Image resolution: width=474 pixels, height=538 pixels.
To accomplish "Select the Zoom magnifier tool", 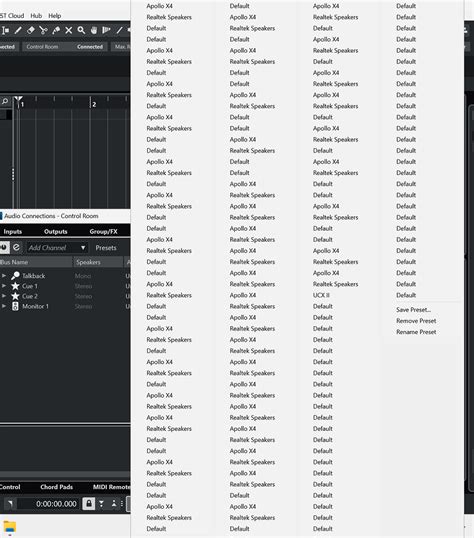I will (x=81, y=31).
